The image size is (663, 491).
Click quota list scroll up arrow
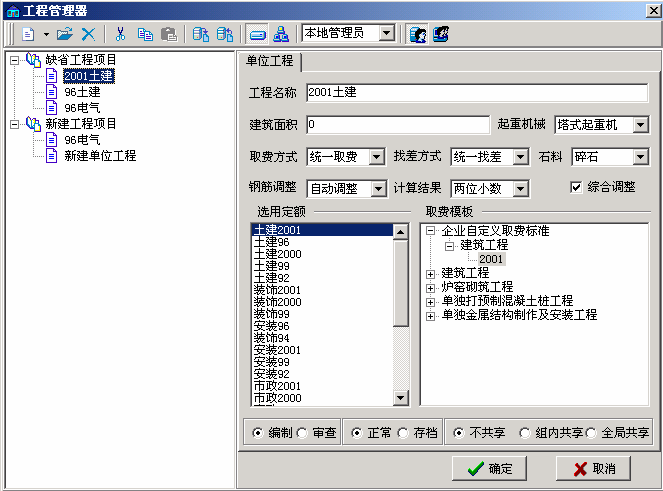point(400,232)
